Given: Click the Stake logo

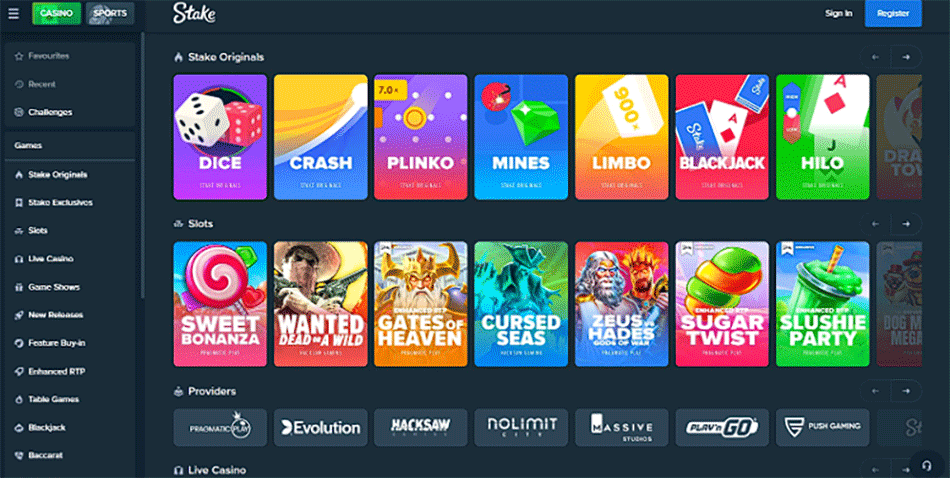Looking at the screenshot, I should coord(194,13).
